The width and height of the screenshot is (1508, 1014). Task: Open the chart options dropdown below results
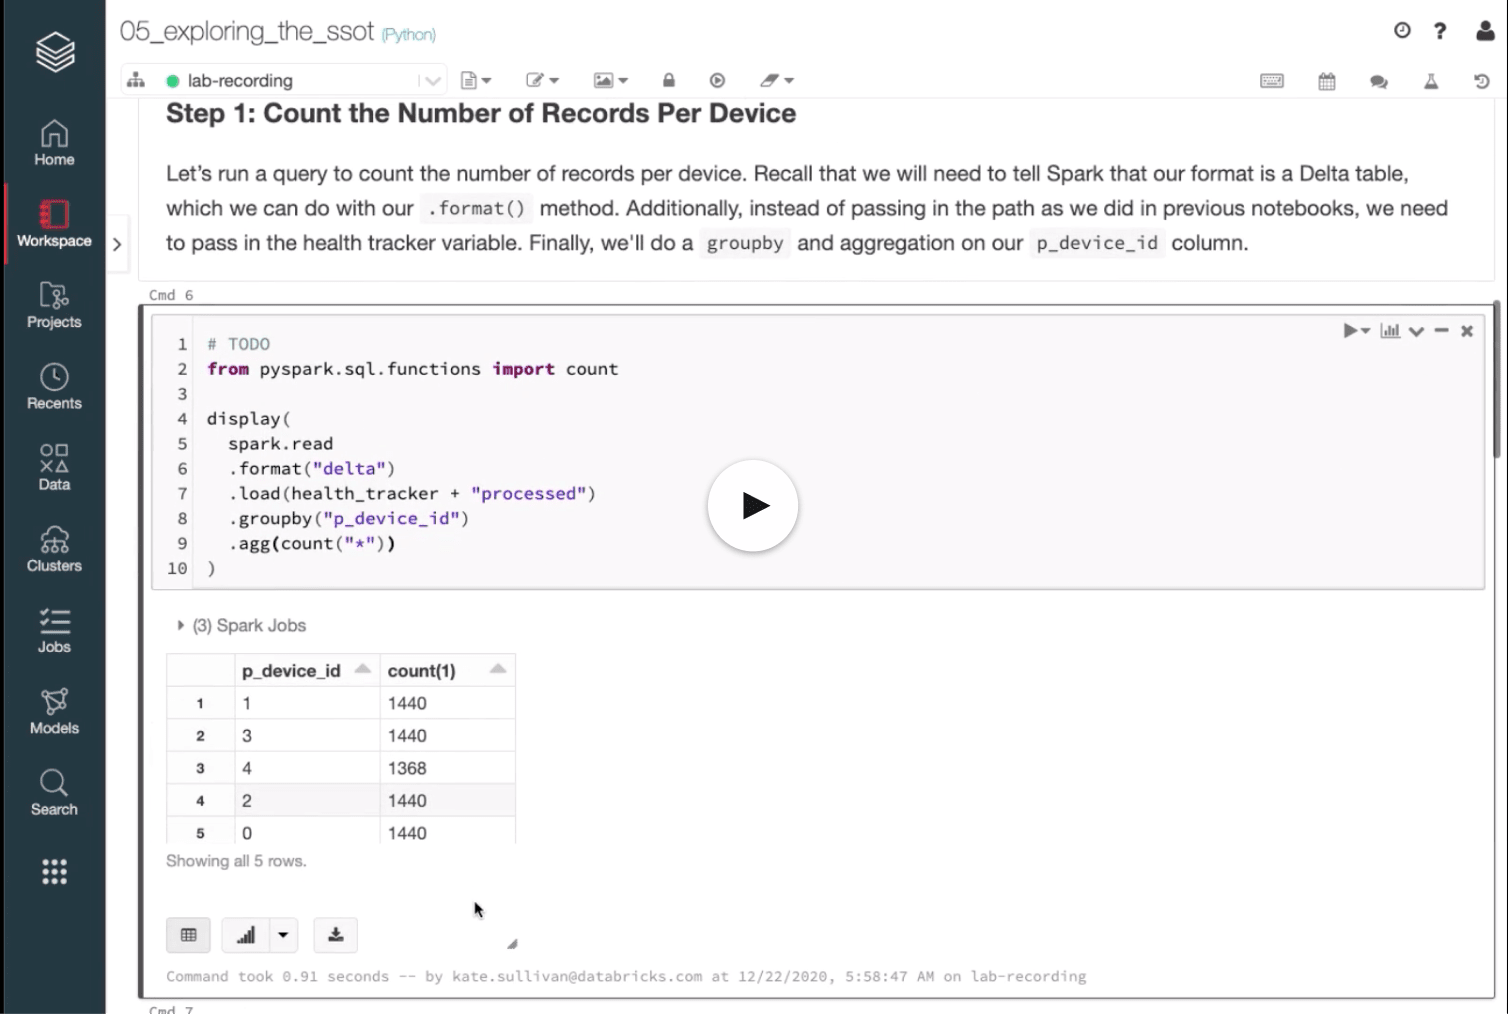pos(283,935)
